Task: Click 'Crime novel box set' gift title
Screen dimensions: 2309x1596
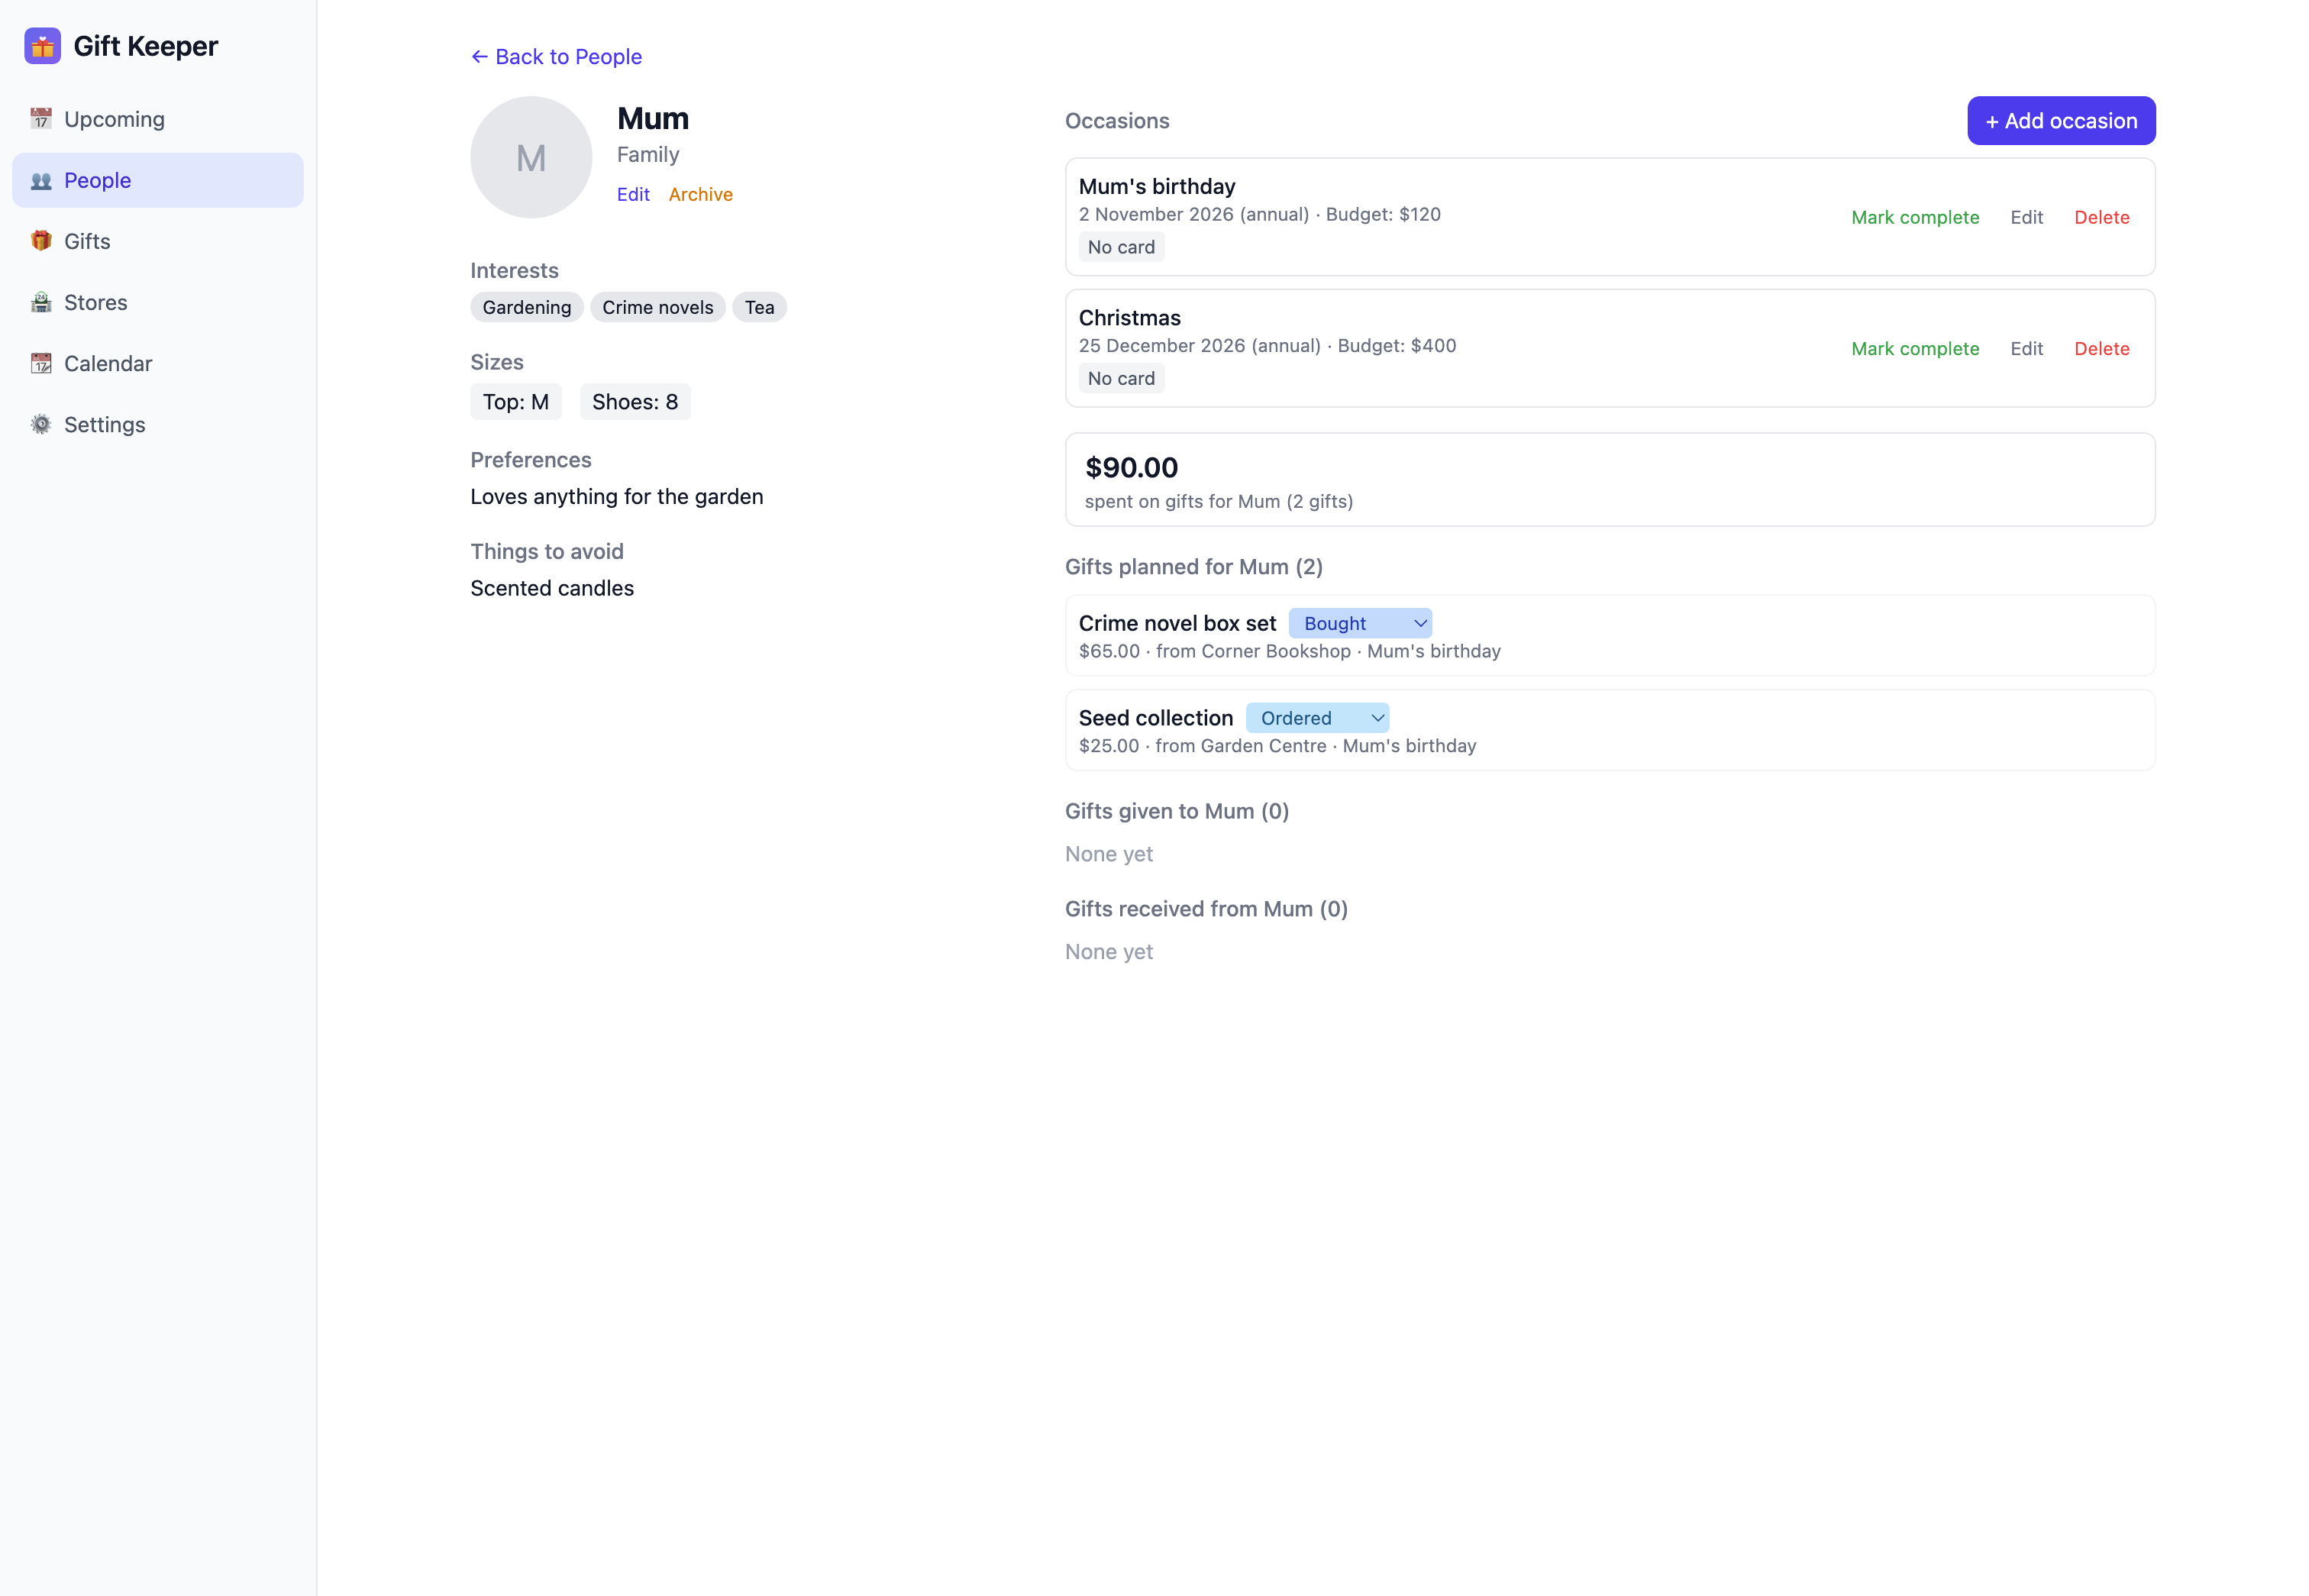Action: (x=1177, y=623)
